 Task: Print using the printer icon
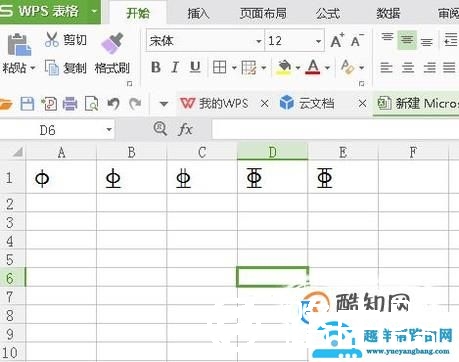click(70, 104)
